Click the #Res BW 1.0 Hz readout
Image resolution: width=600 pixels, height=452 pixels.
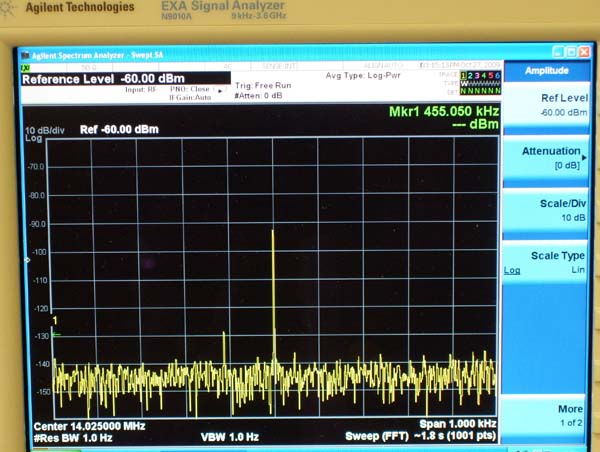[x=73, y=438]
